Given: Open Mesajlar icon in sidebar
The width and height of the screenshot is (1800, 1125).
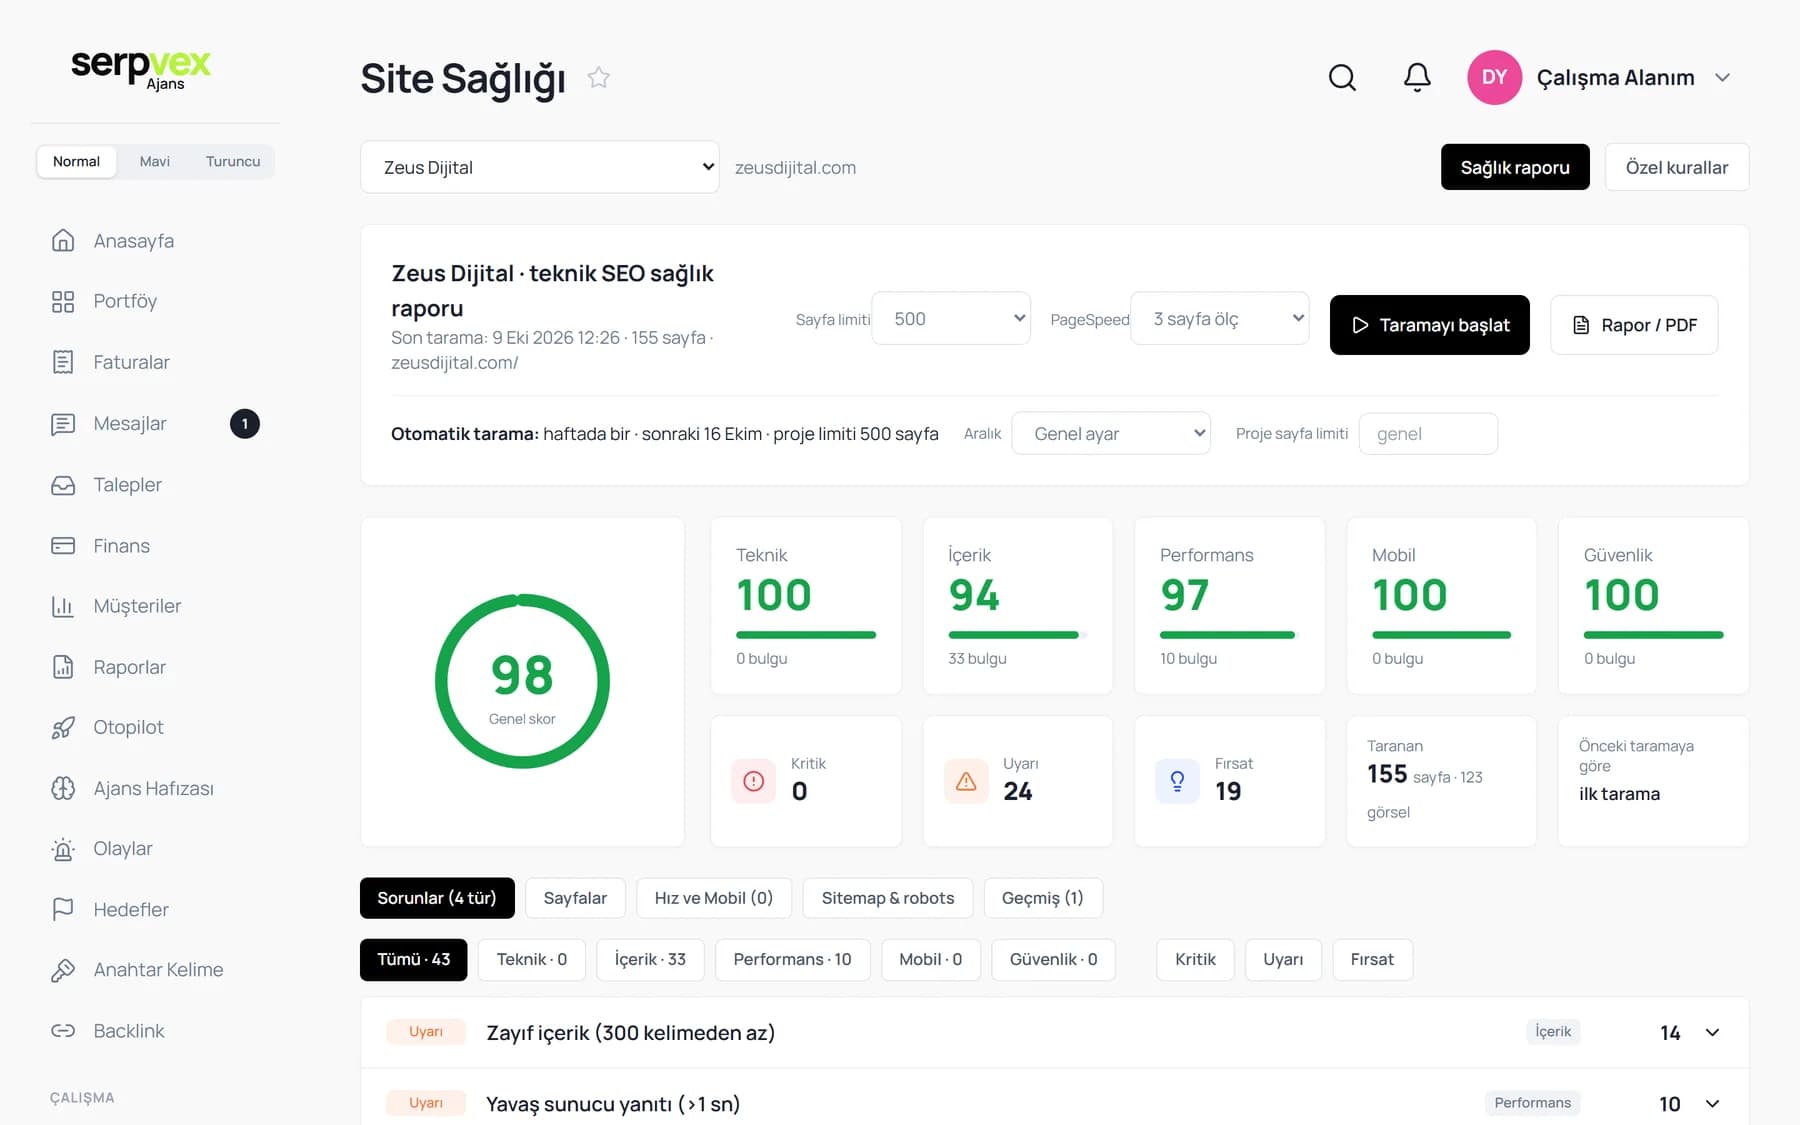Looking at the screenshot, I should [63, 424].
